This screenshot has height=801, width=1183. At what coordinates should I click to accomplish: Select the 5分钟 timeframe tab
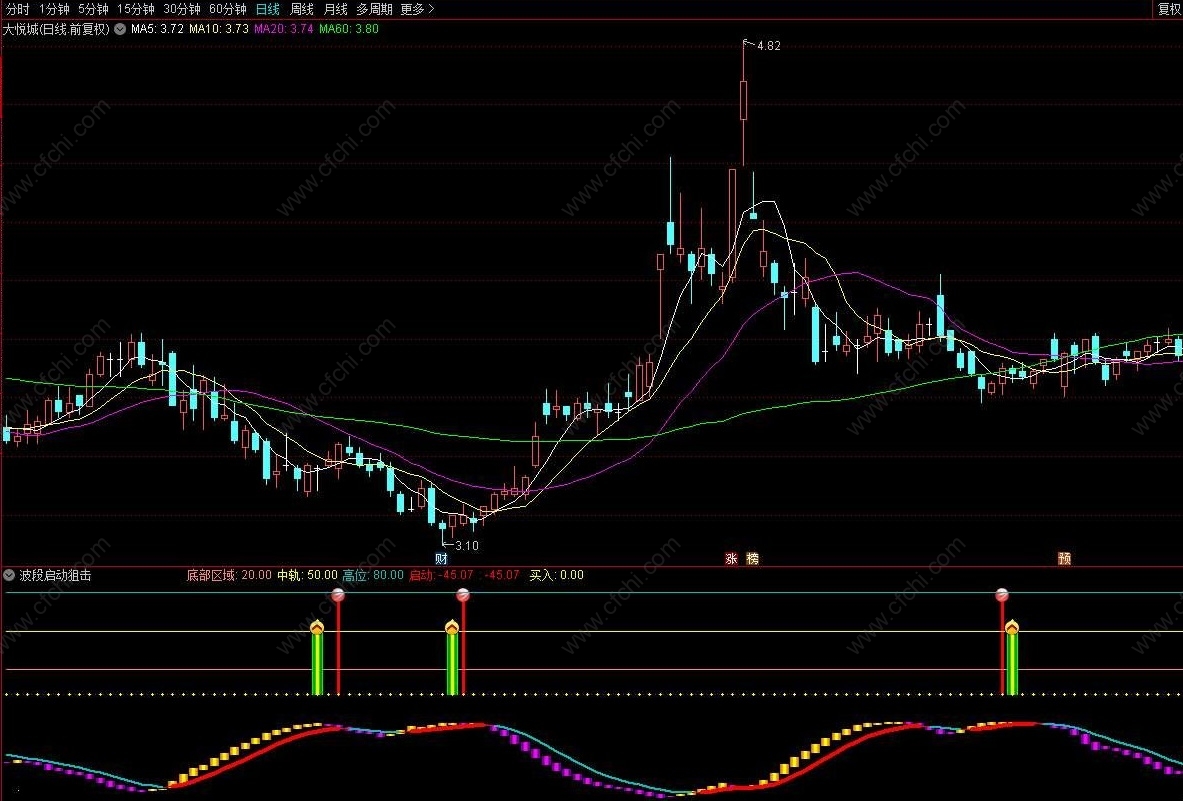click(x=94, y=9)
